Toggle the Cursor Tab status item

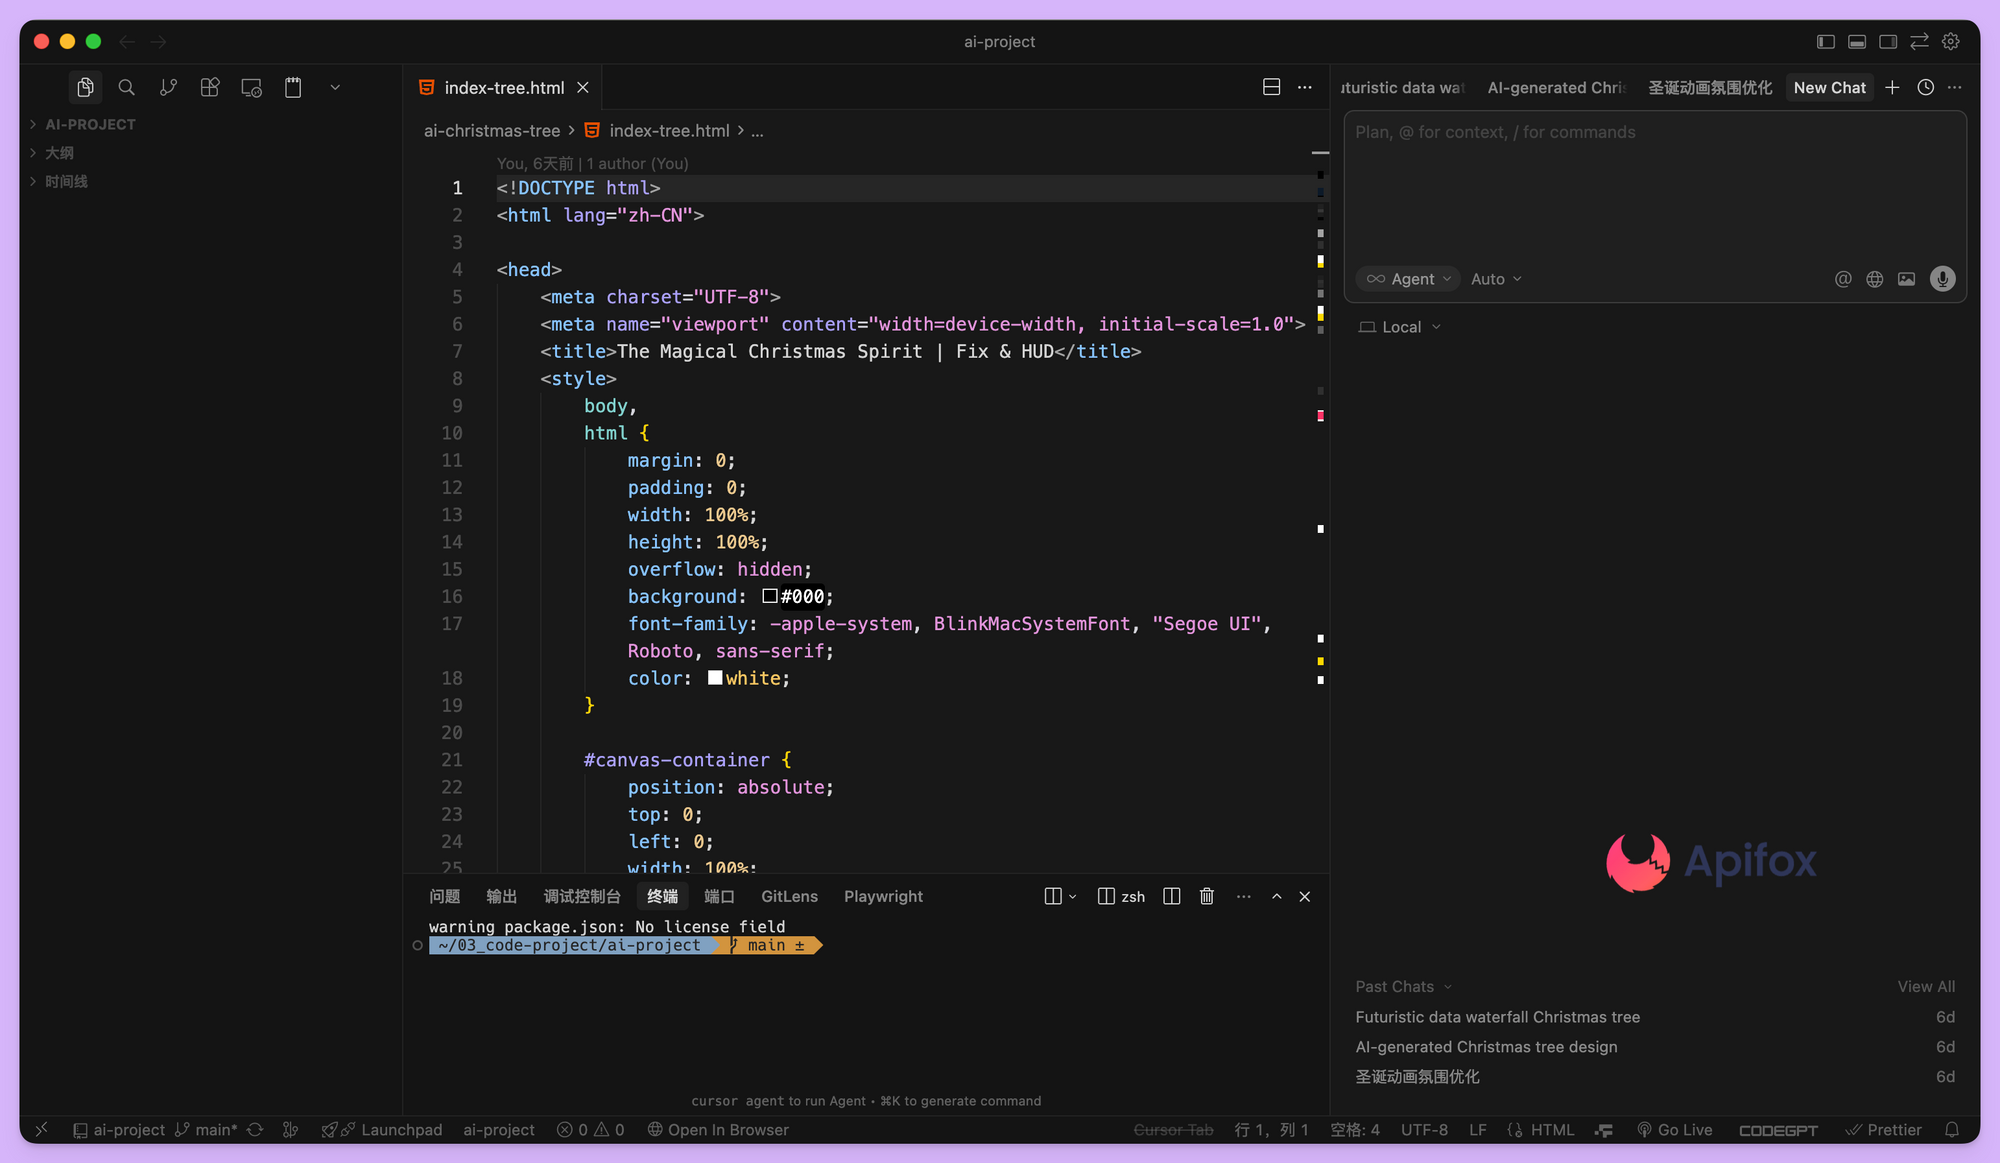click(x=1173, y=1130)
